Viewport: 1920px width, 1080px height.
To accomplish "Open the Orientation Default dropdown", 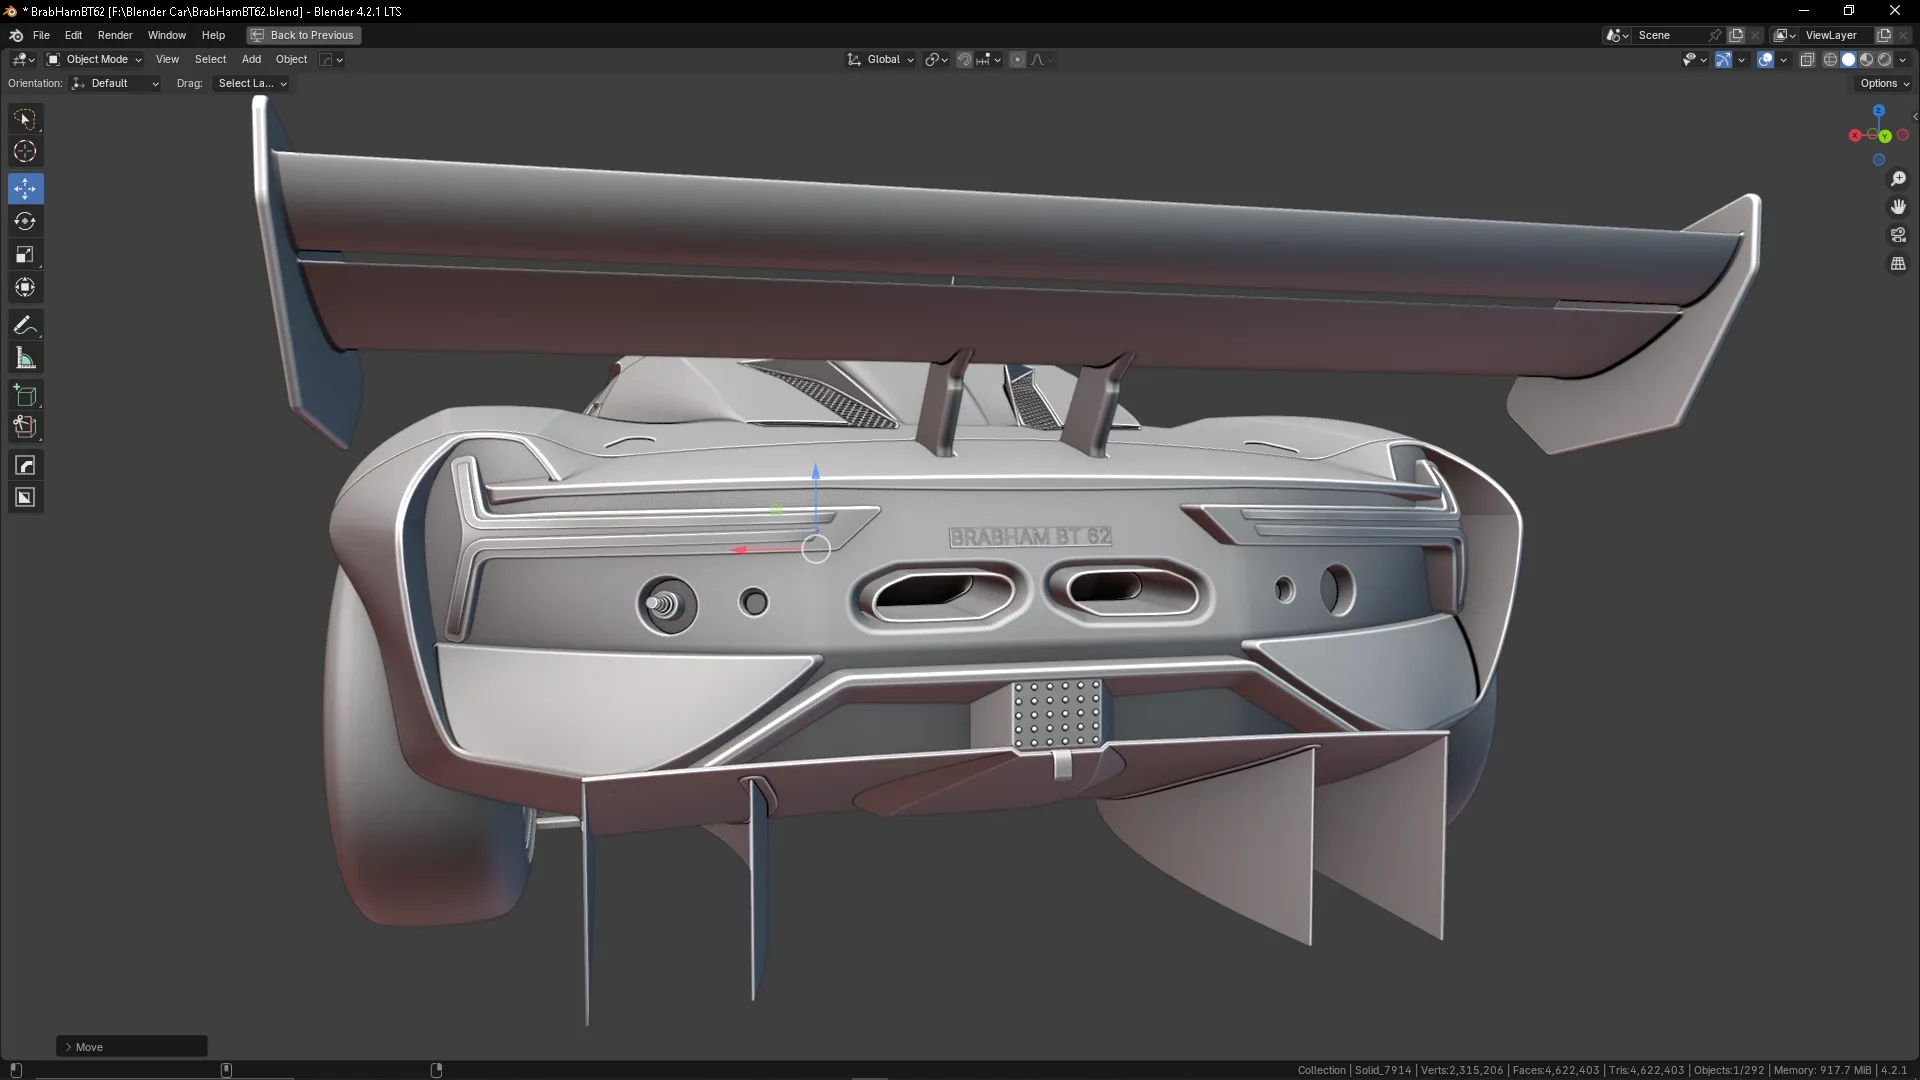I will coord(115,84).
